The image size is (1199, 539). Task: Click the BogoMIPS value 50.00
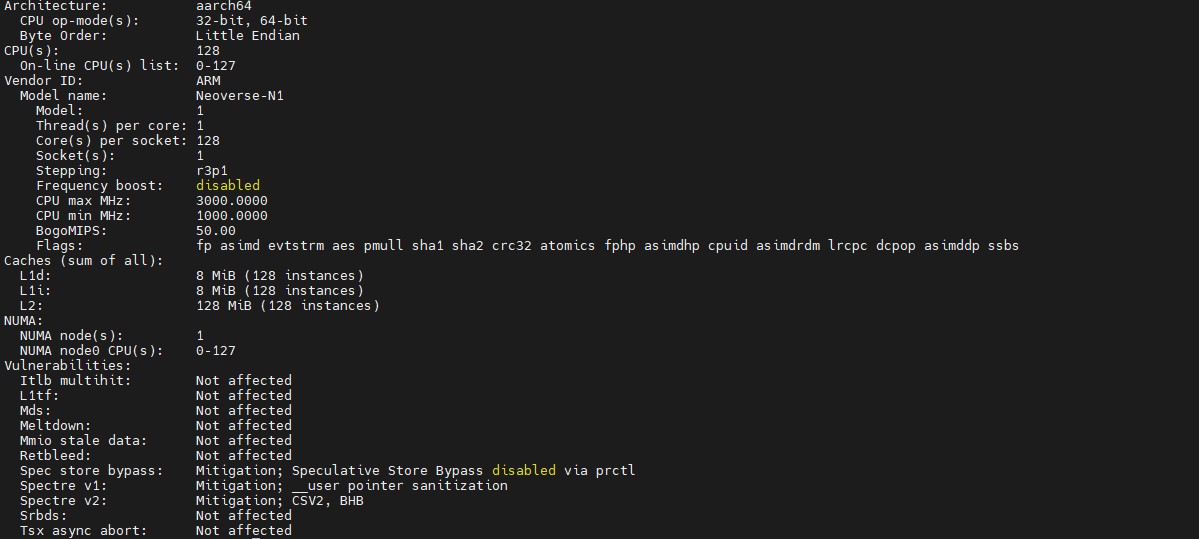[215, 231]
